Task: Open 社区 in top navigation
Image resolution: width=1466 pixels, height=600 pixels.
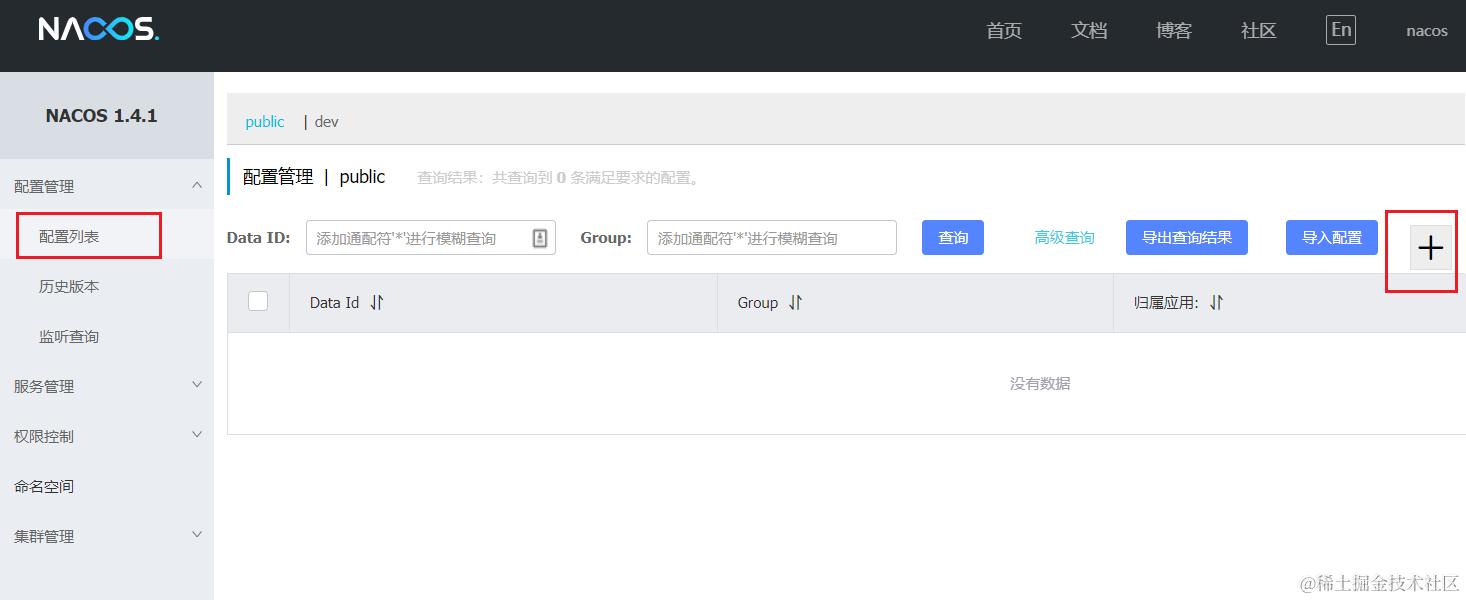Action: [1259, 31]
